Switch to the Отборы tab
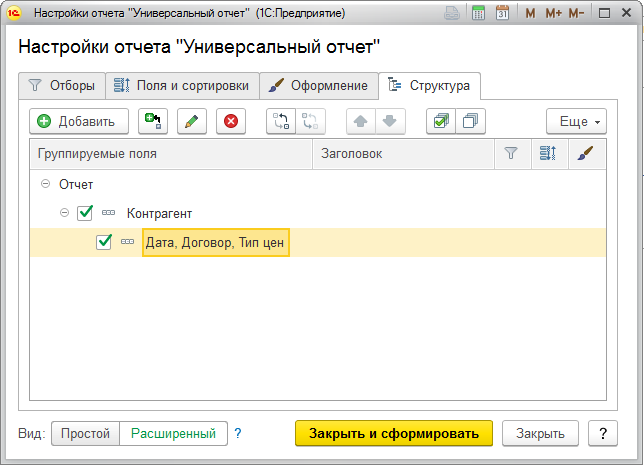Image resolution: width=644 pixels, height=466 pixels. 63,86
